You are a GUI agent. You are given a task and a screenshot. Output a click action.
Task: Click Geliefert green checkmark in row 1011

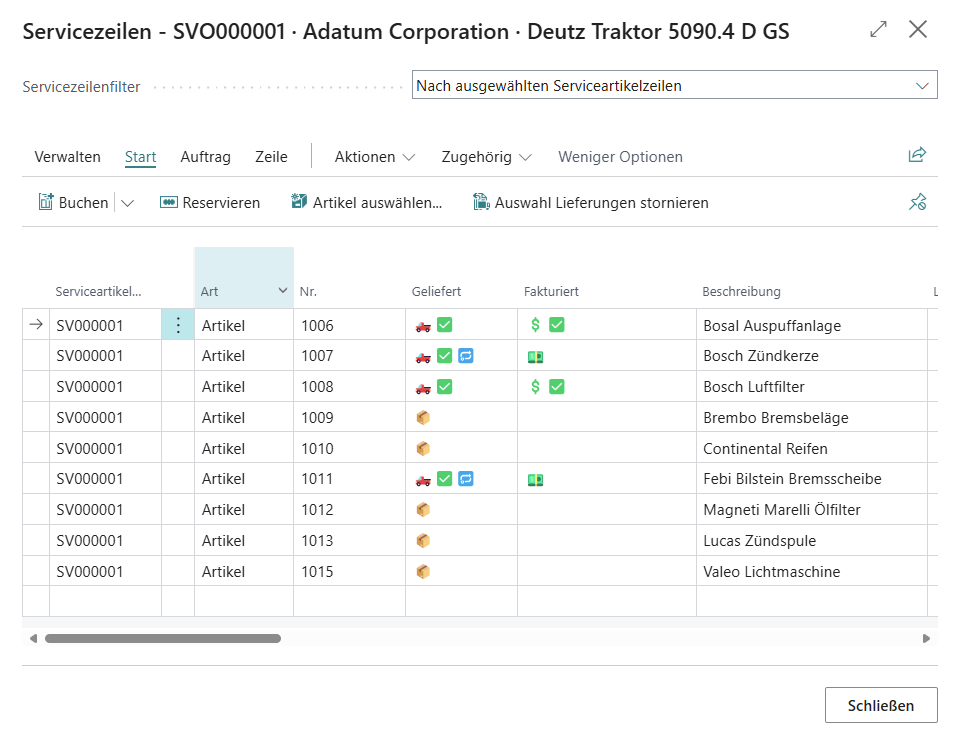[445, 480]
